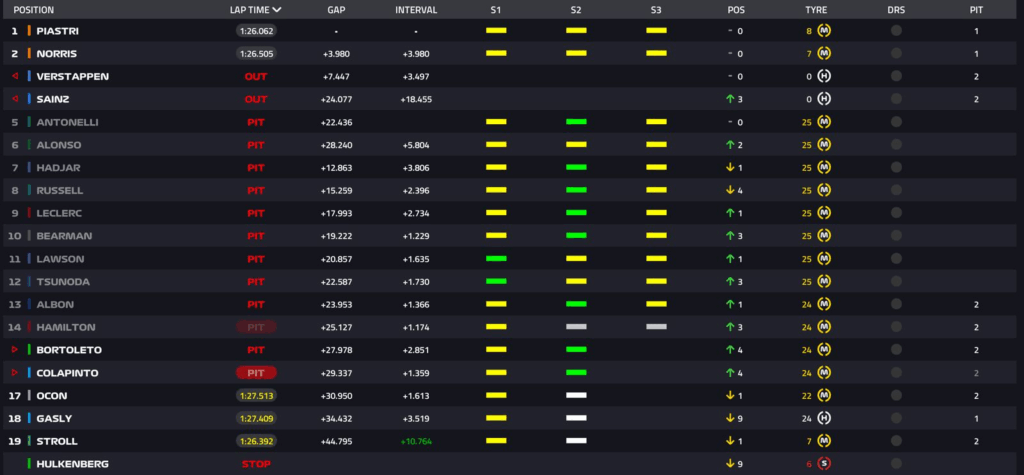Image resolution: width=1024 pixels, height=475 pixels.
Task: Click Verstappen's hard tyre icon
Action: coord(824,76)
